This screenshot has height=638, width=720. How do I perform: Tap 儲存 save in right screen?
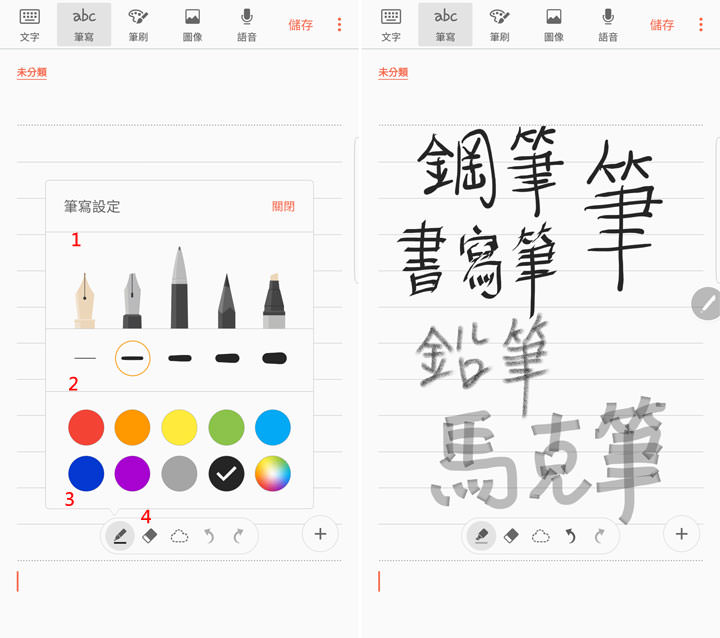pyautogui.click(x=662, y=25)
